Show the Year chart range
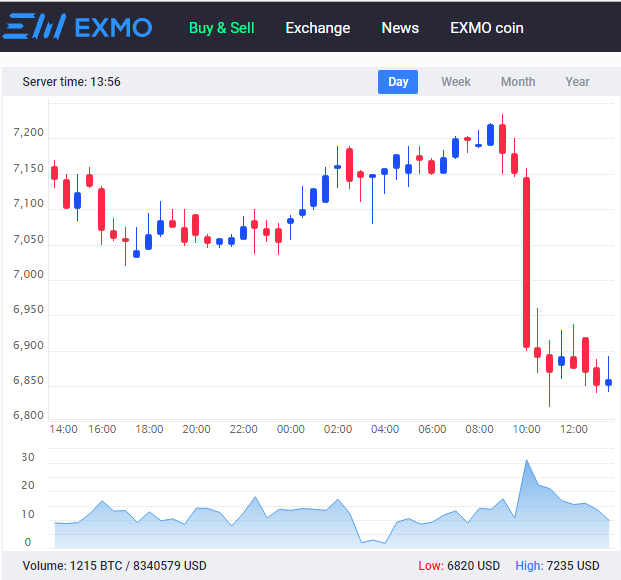The width and height of the screenshot is (621, 580). point(577,82)
